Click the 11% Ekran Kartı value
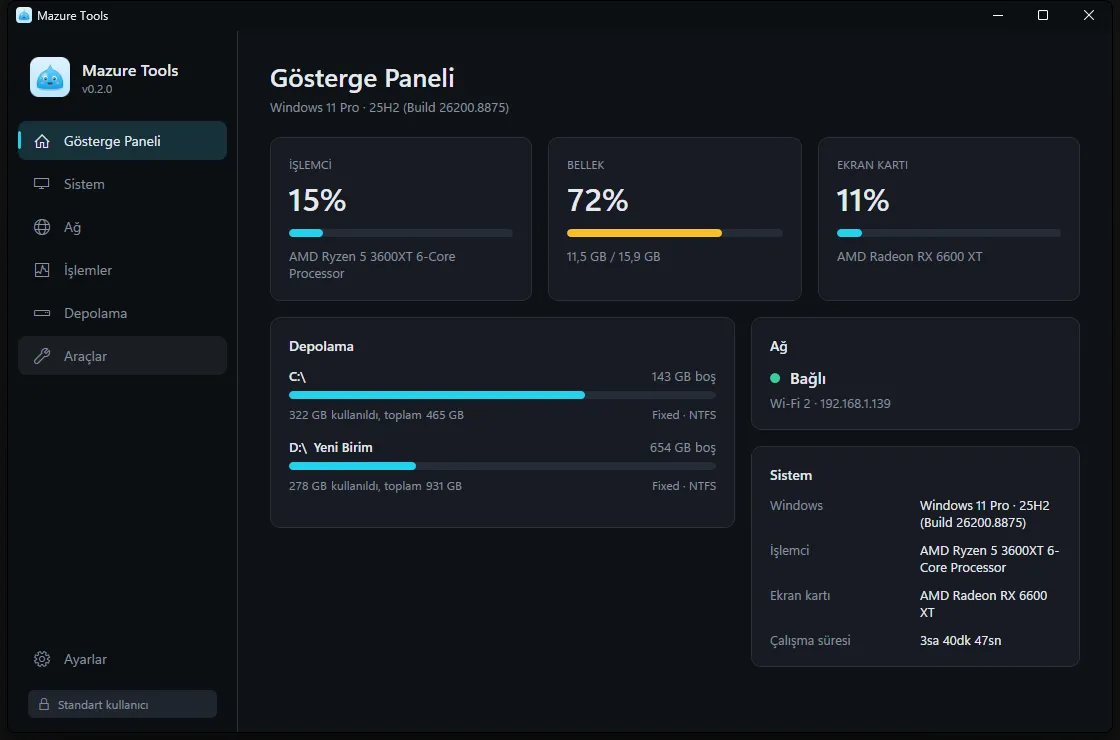 tap(863, 201)
